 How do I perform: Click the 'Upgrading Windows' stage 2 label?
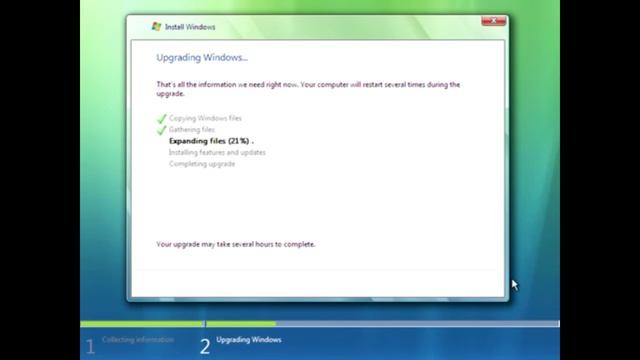(249, 340)
